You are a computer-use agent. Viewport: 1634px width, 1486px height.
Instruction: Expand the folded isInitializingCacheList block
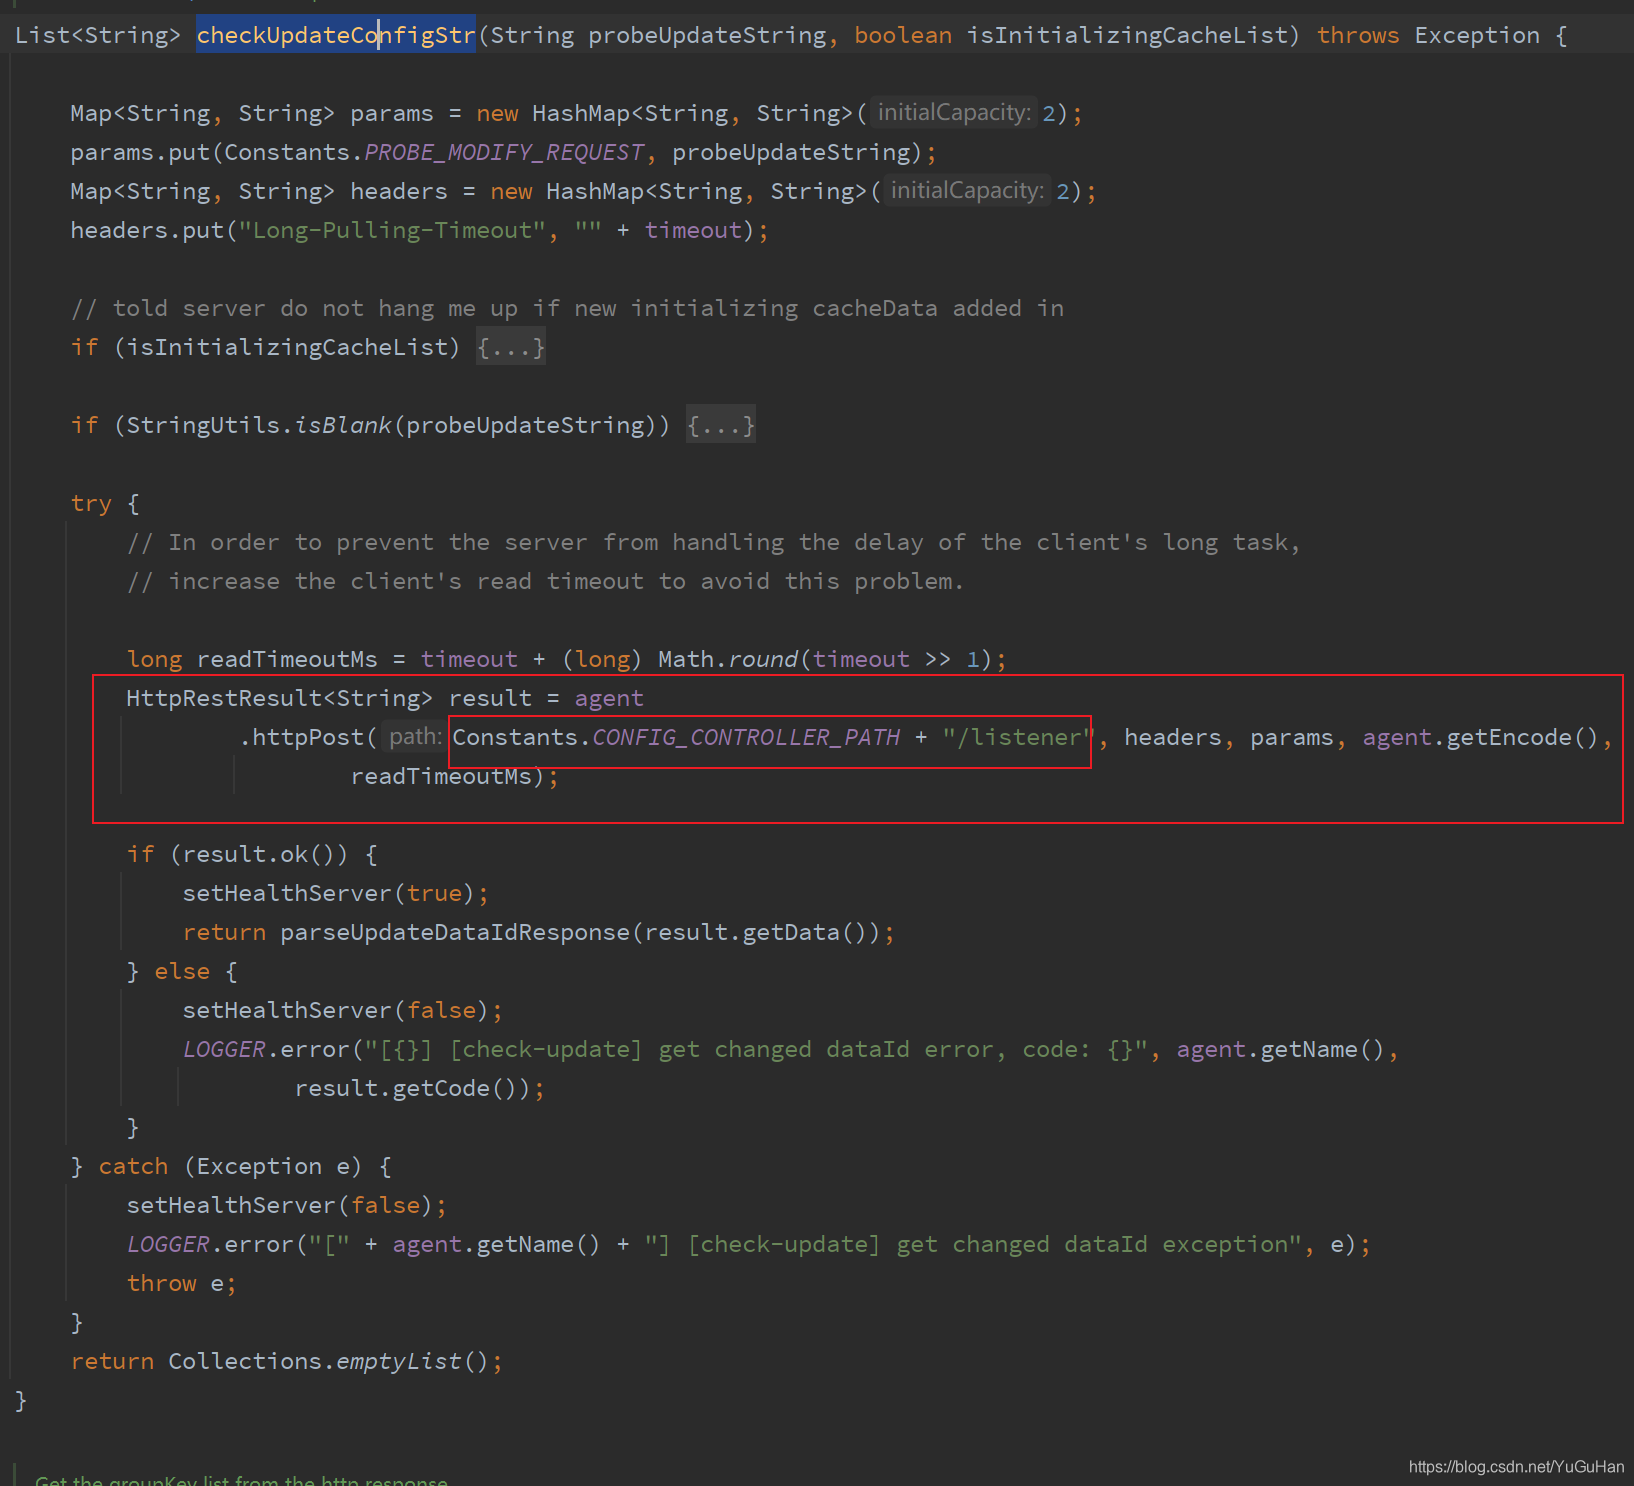pyautogui.click(x=511, y=347)
